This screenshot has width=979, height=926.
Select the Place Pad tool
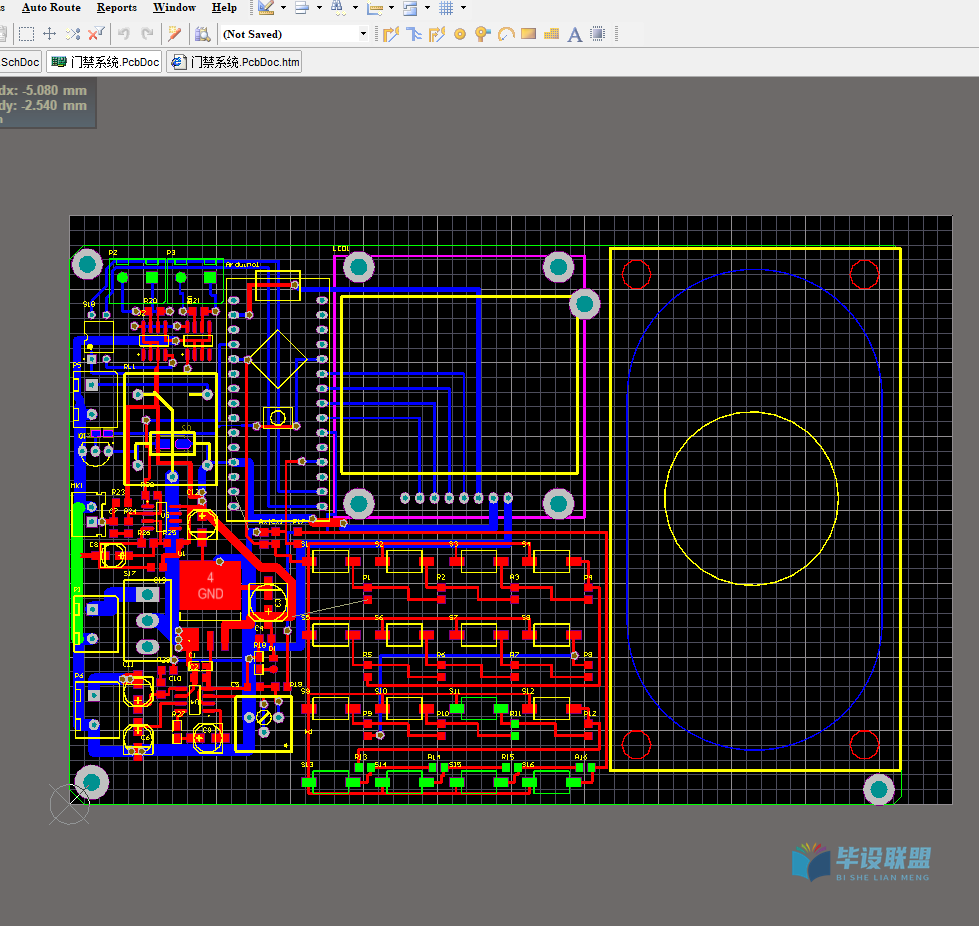tap(460, 34)
